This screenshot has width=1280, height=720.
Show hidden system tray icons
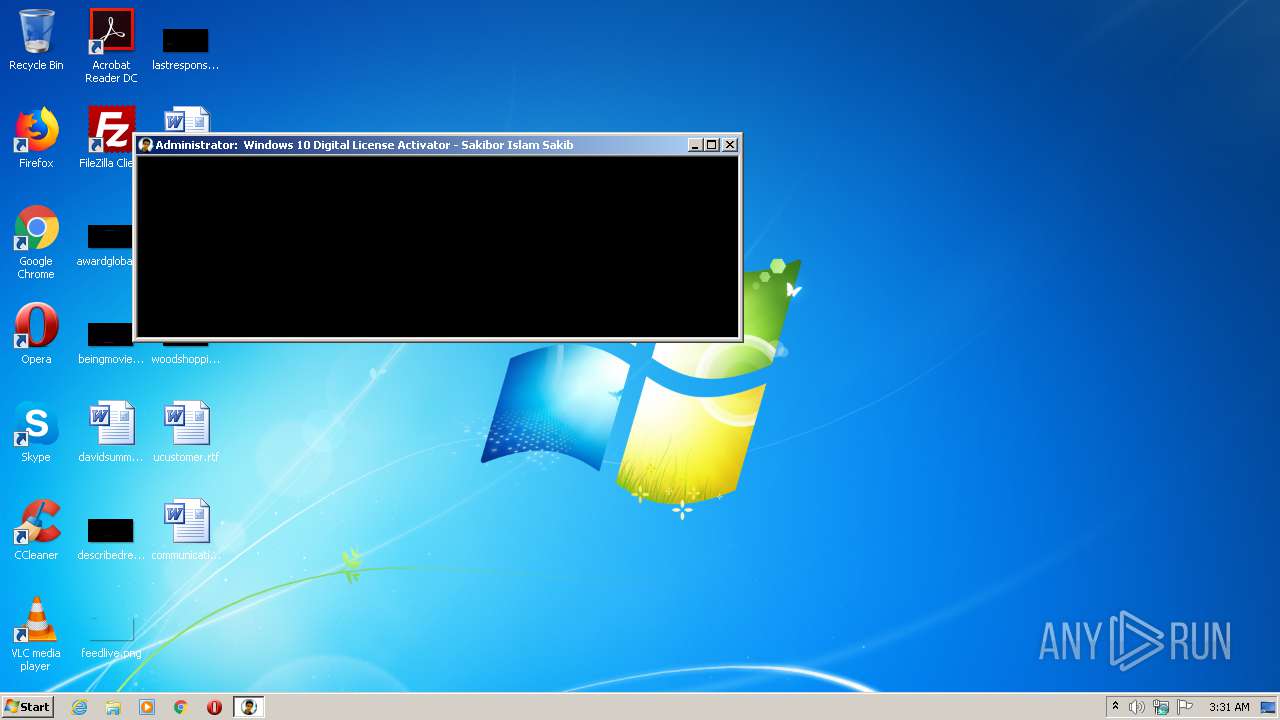(1115, 707)
